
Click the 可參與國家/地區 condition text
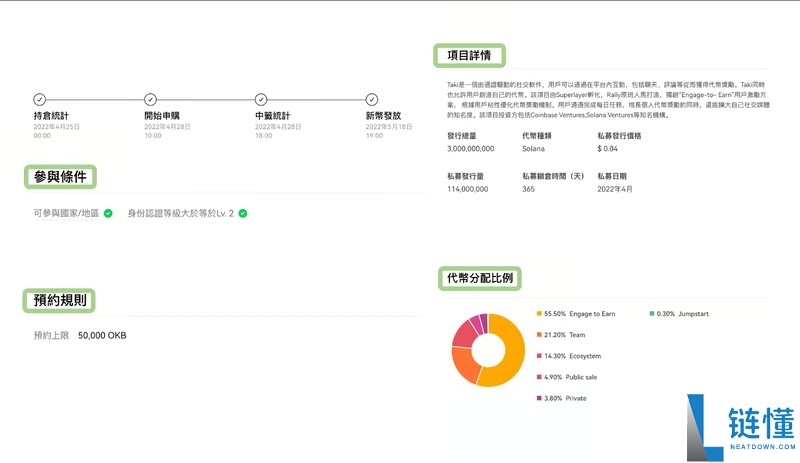pyautogui.click(x=66, y=213)
